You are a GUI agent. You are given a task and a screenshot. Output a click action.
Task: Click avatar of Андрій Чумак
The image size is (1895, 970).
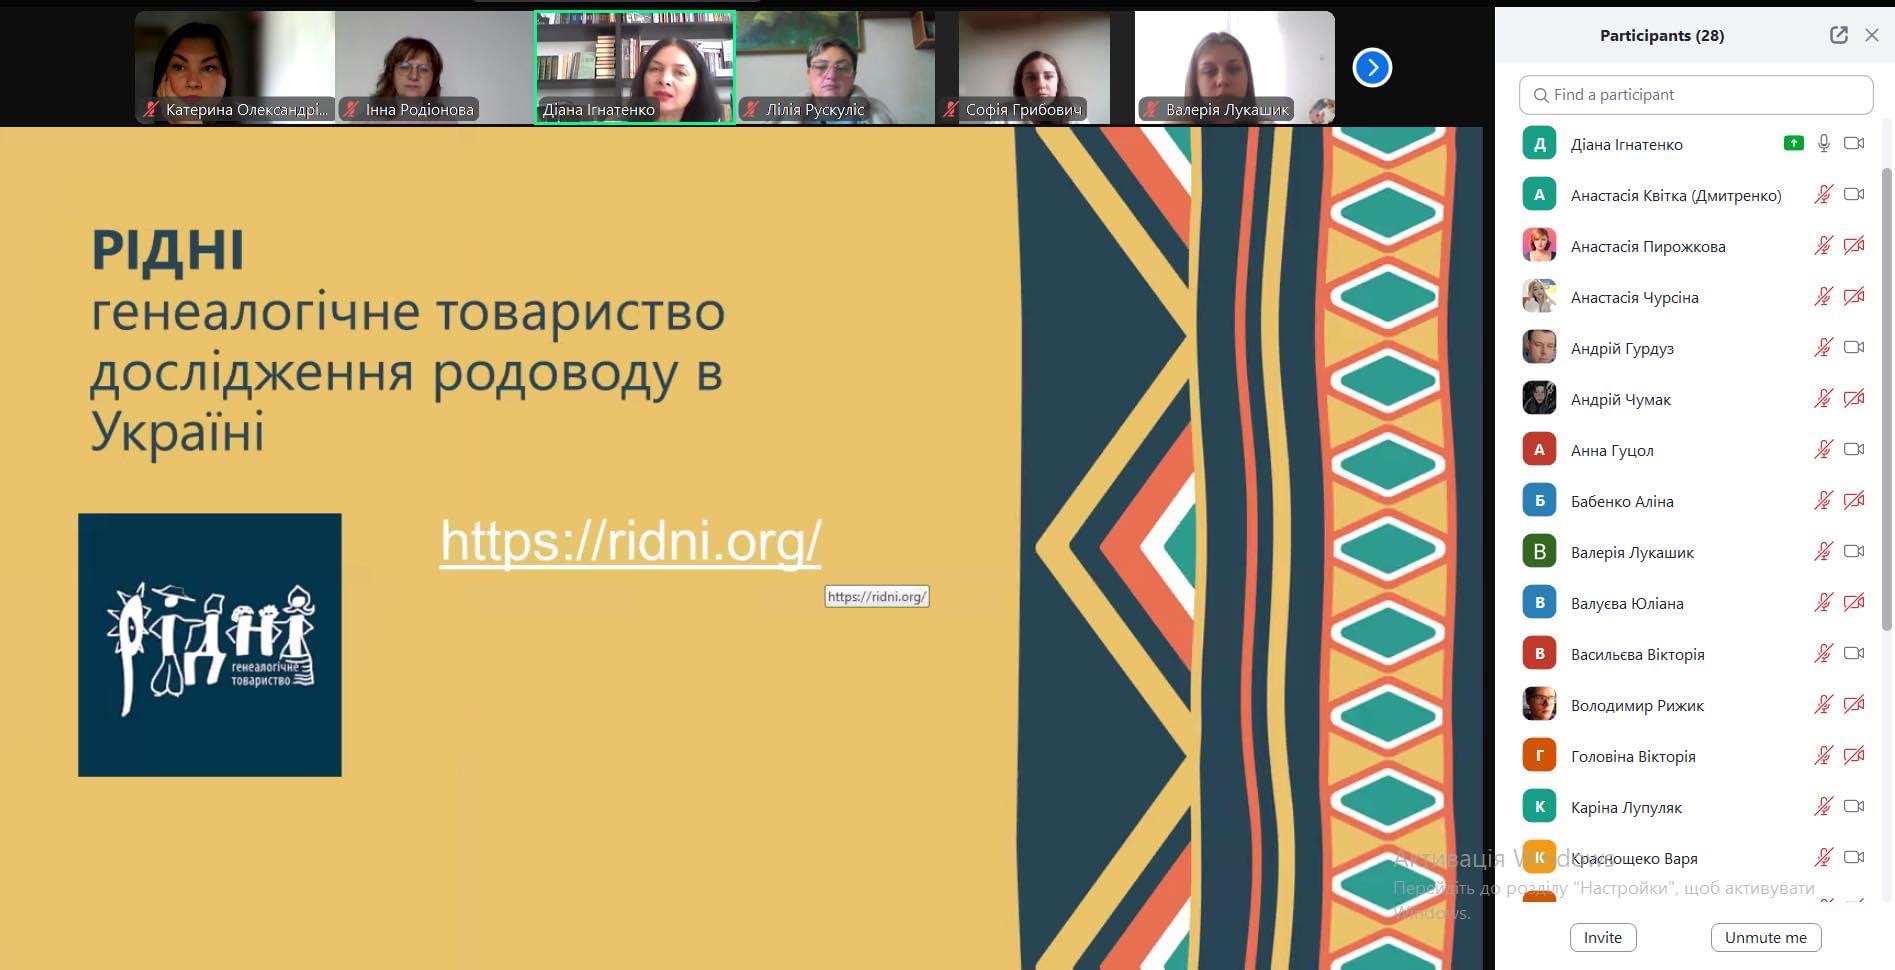1539,398
